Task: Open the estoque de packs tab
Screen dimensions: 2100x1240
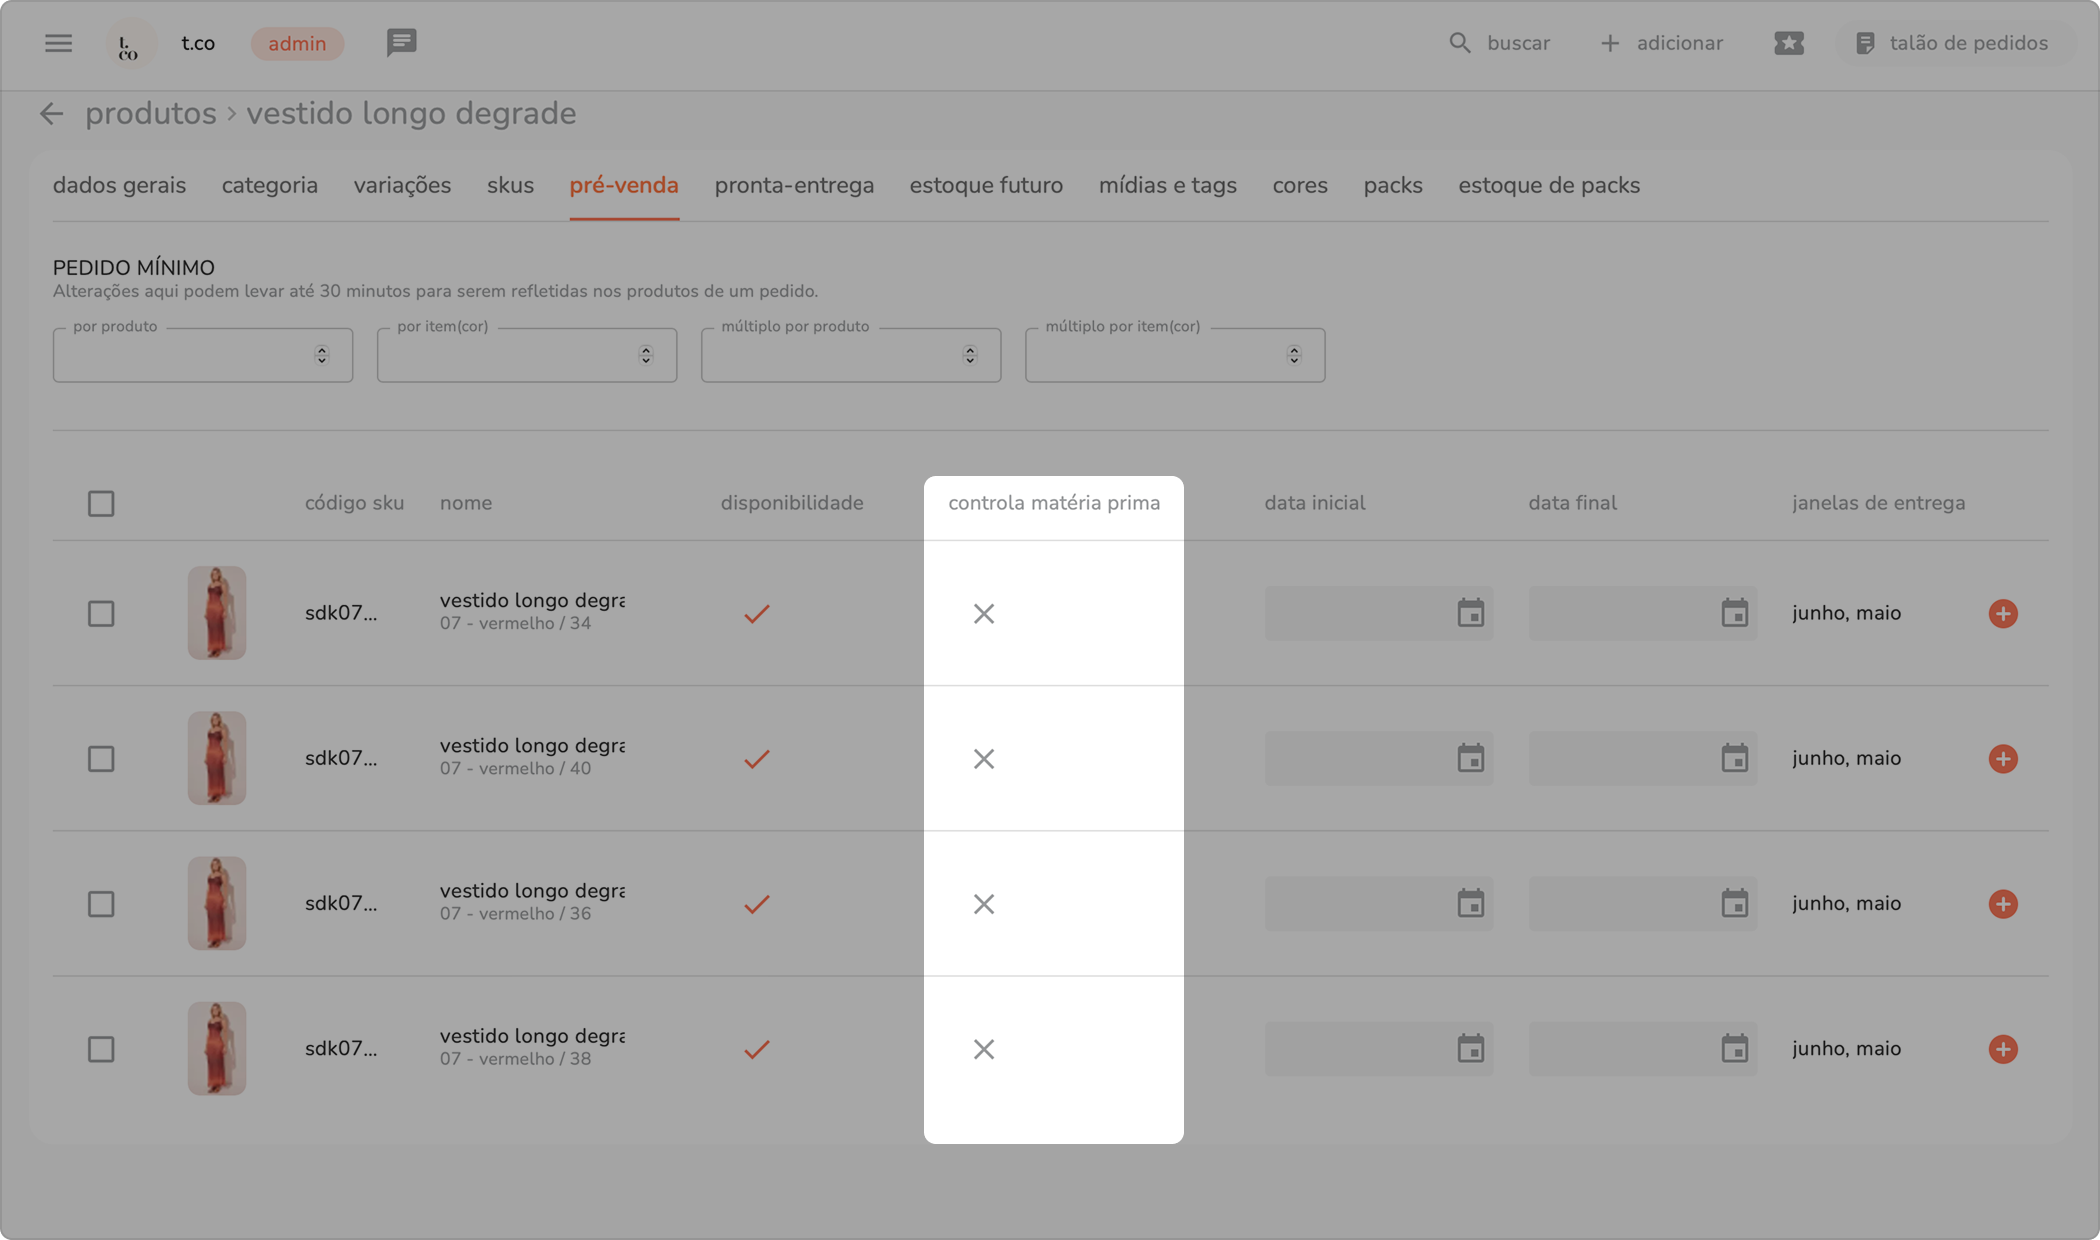Action: 1548,185
